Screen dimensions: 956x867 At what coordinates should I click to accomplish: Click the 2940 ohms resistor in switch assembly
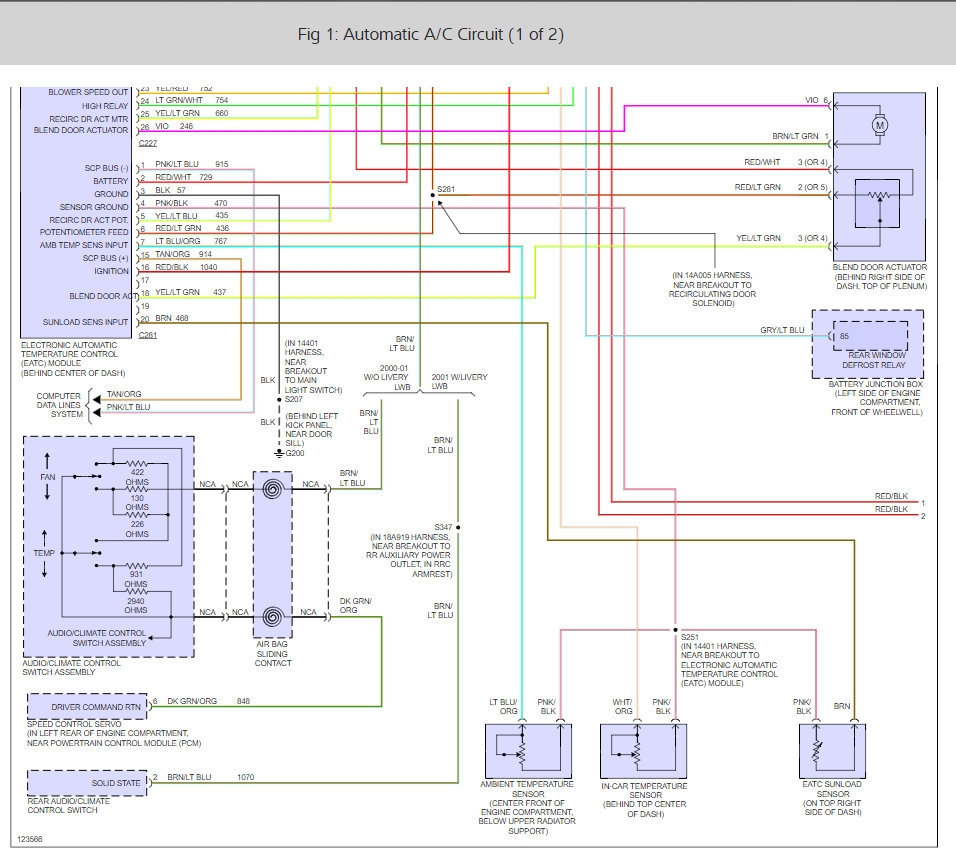coord(136,591)
